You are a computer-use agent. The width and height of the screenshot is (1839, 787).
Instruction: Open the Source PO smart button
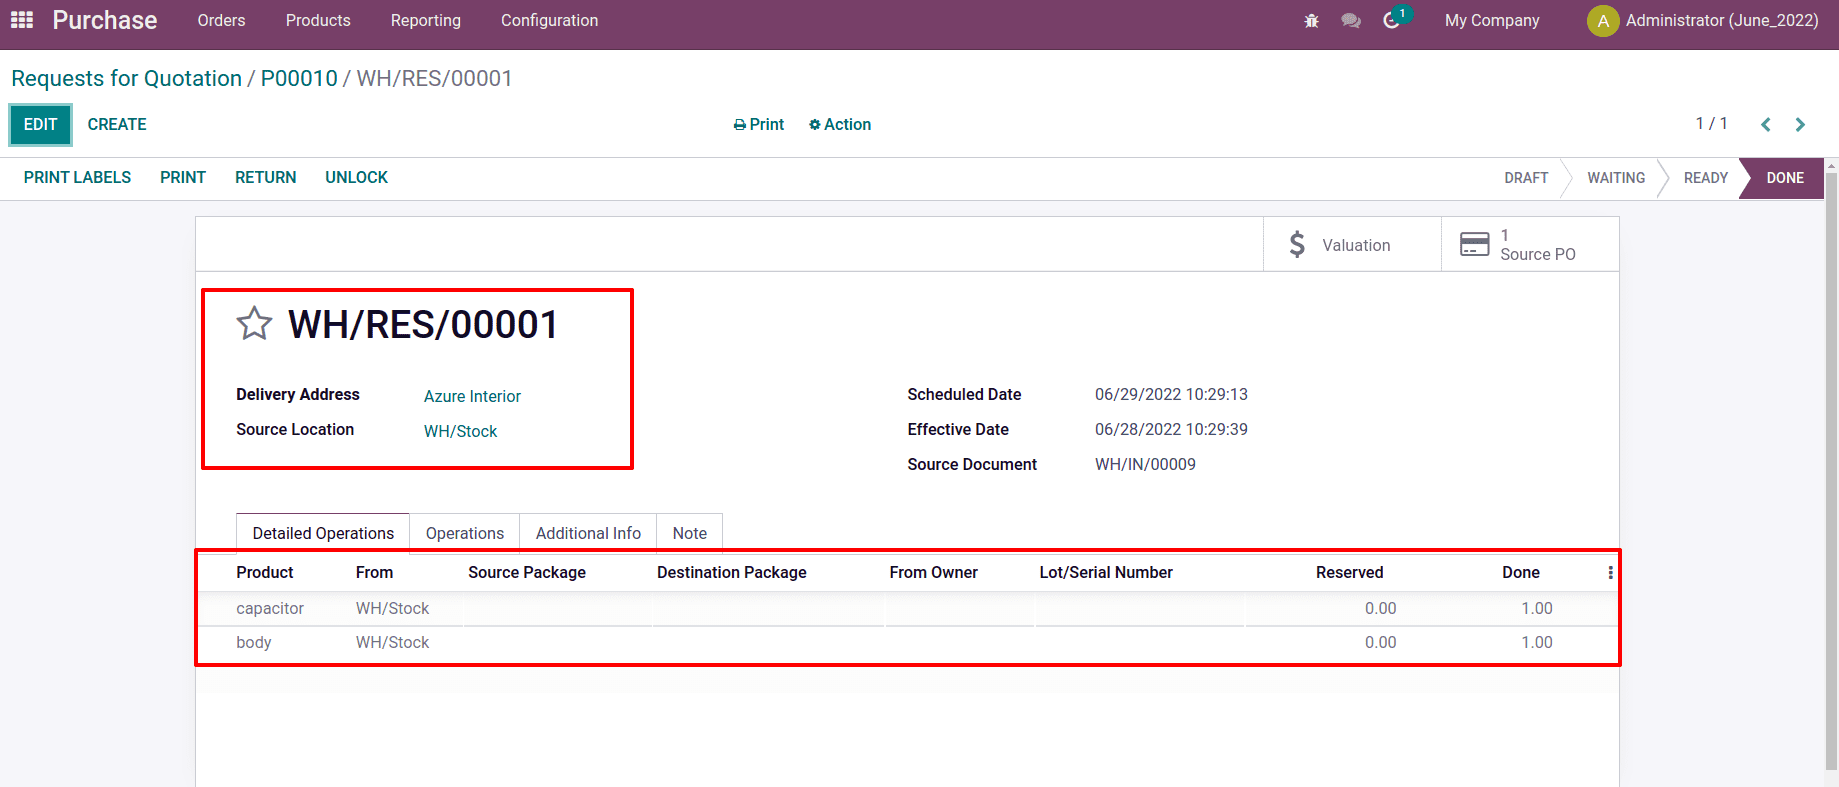click(1530, 245)
